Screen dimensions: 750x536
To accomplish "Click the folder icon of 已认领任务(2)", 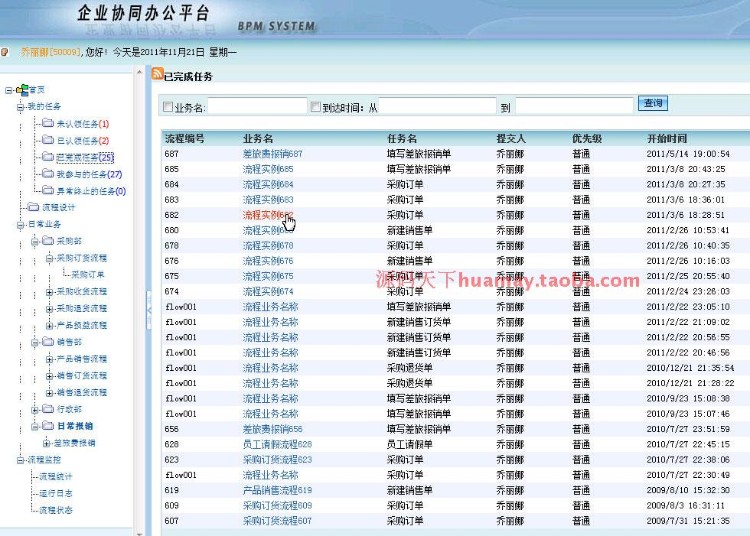I will coord(48,140).
